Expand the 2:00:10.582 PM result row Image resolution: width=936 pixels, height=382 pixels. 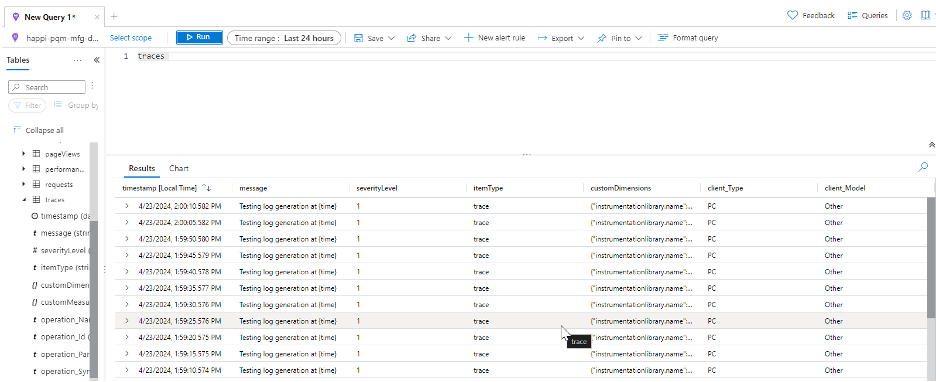127,206
